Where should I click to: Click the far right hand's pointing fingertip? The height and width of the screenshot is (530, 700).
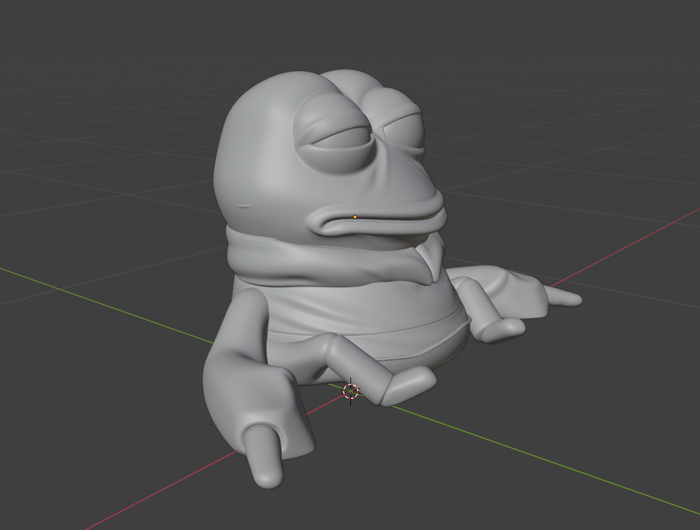[570, 297]
